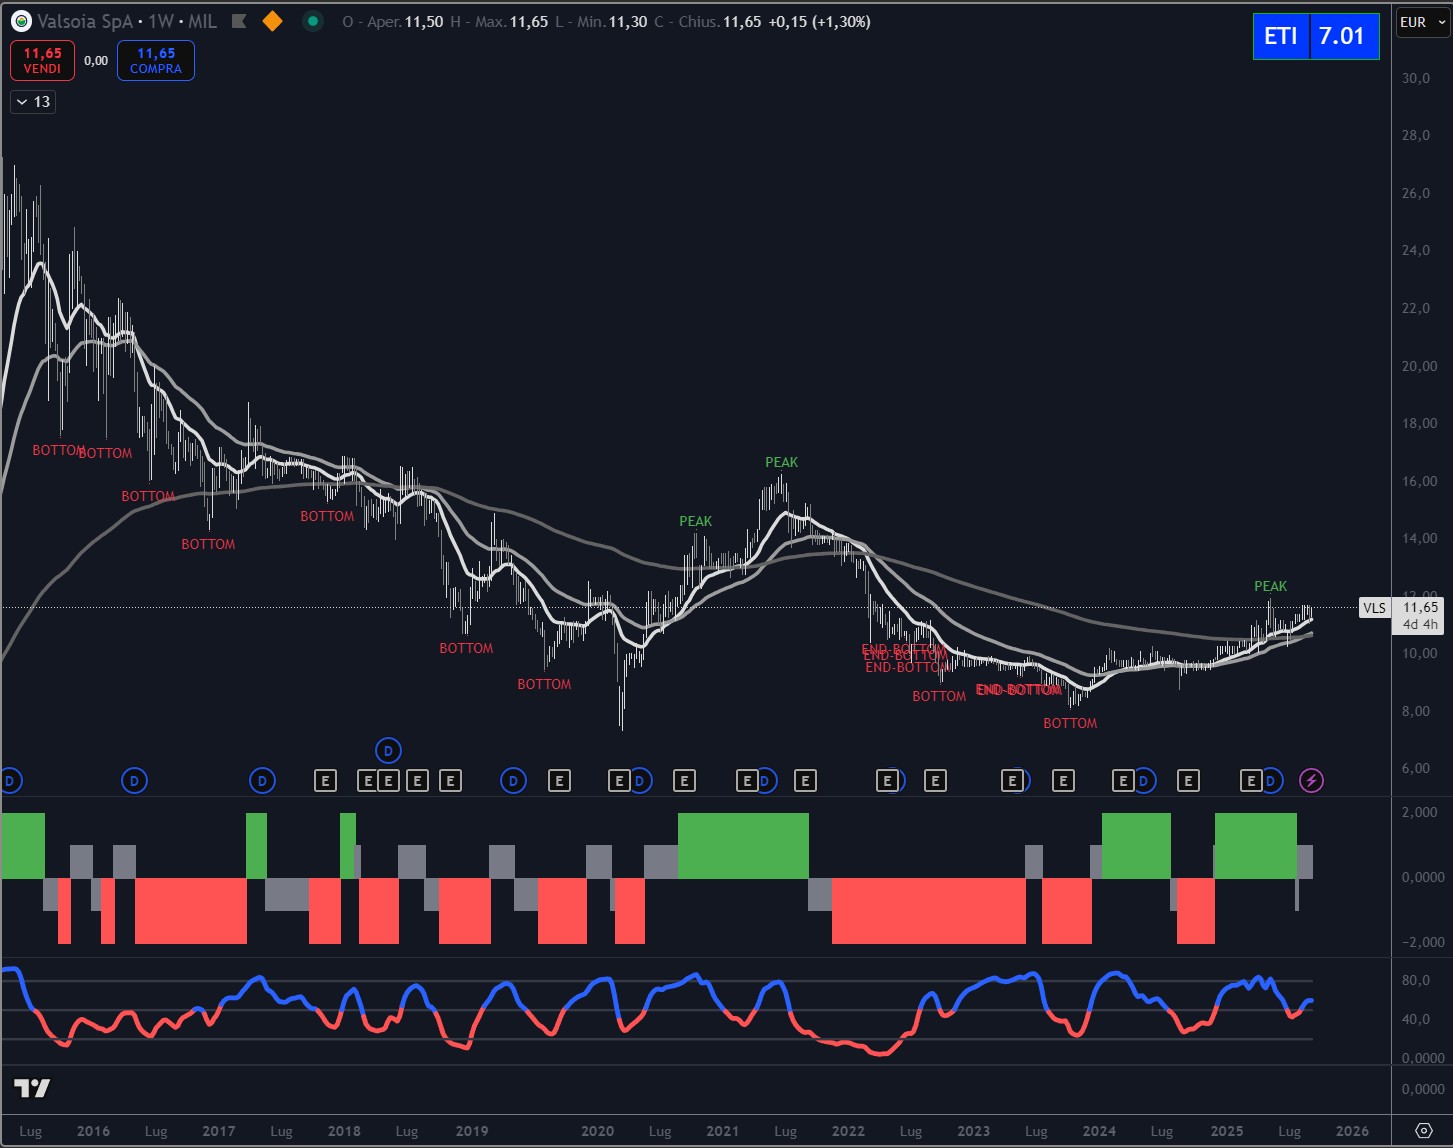Viewport: 1453px width, 1148px height.
Task: Click the Valsoia SpA symbol logo
Action: [x=21, y=21]
